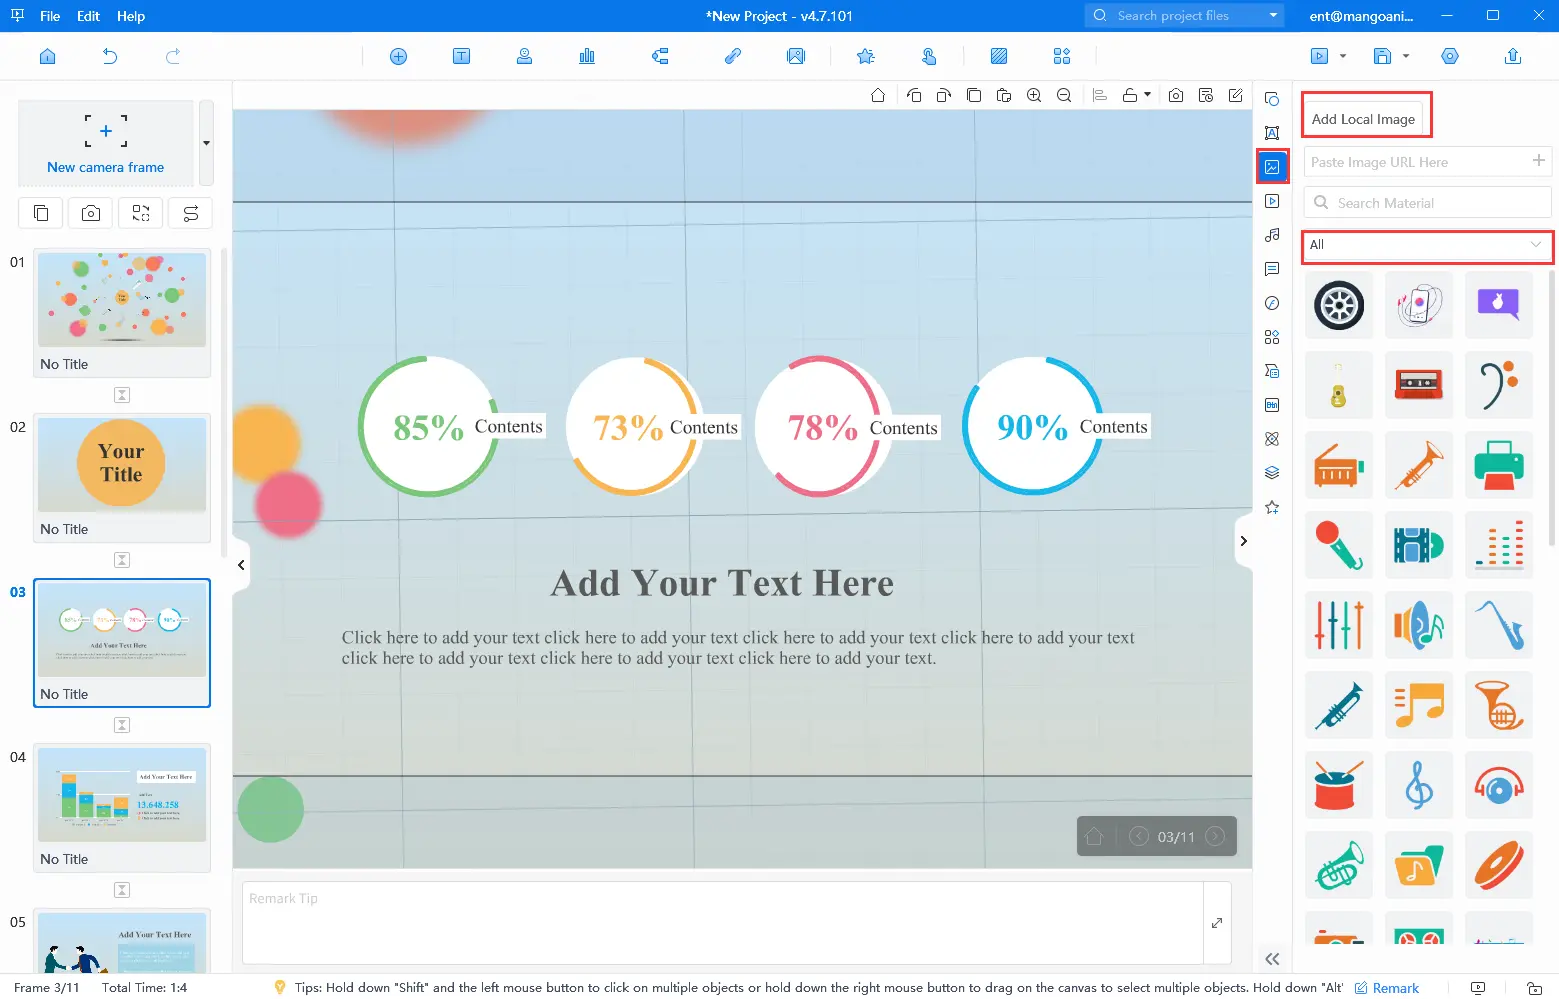
Task: Click the Add Local Image button
Action: [x=1363, y=119]
